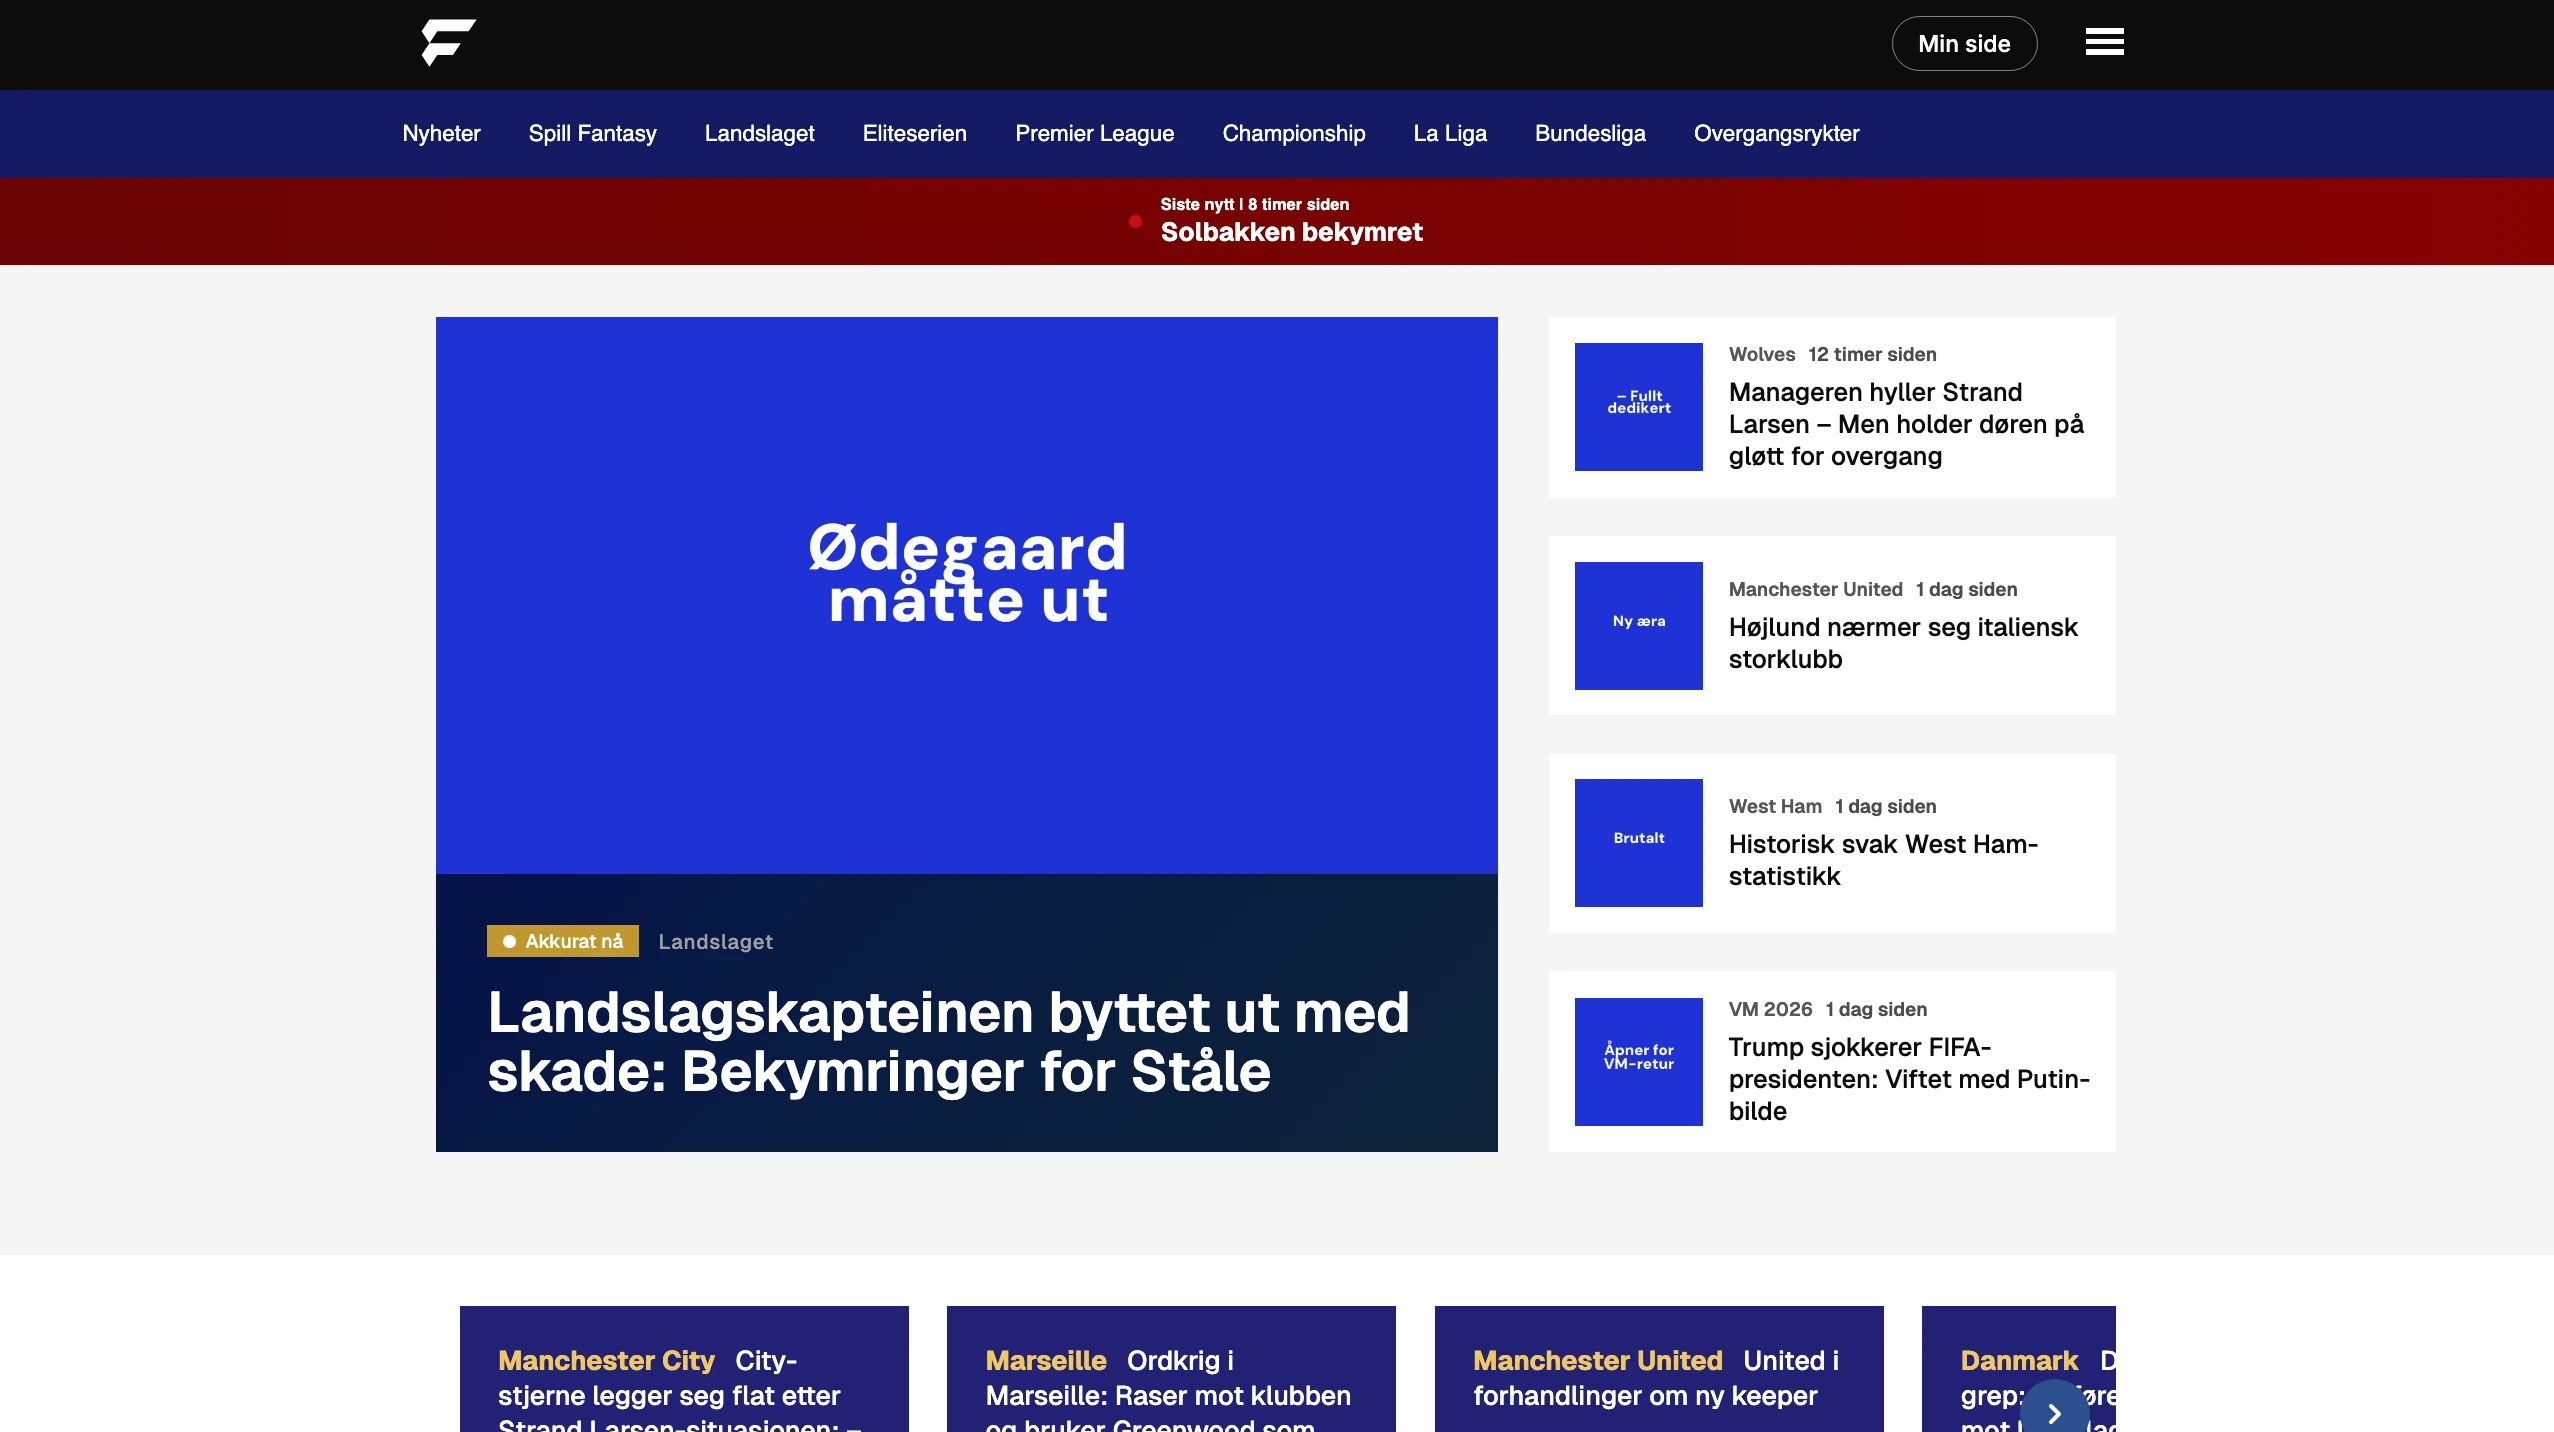Click the Min side button

[1963, 44]
